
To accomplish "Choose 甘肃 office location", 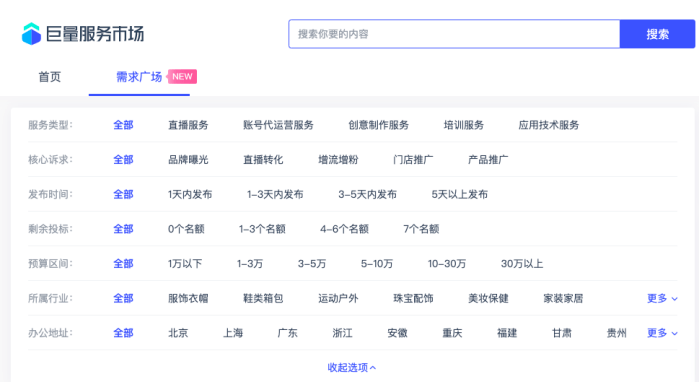I will pyautogui.click(x=562, y=333).
